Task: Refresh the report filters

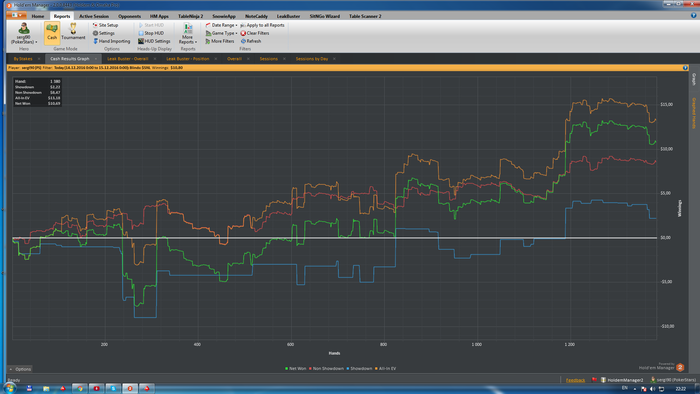Action: coord(251,41)
